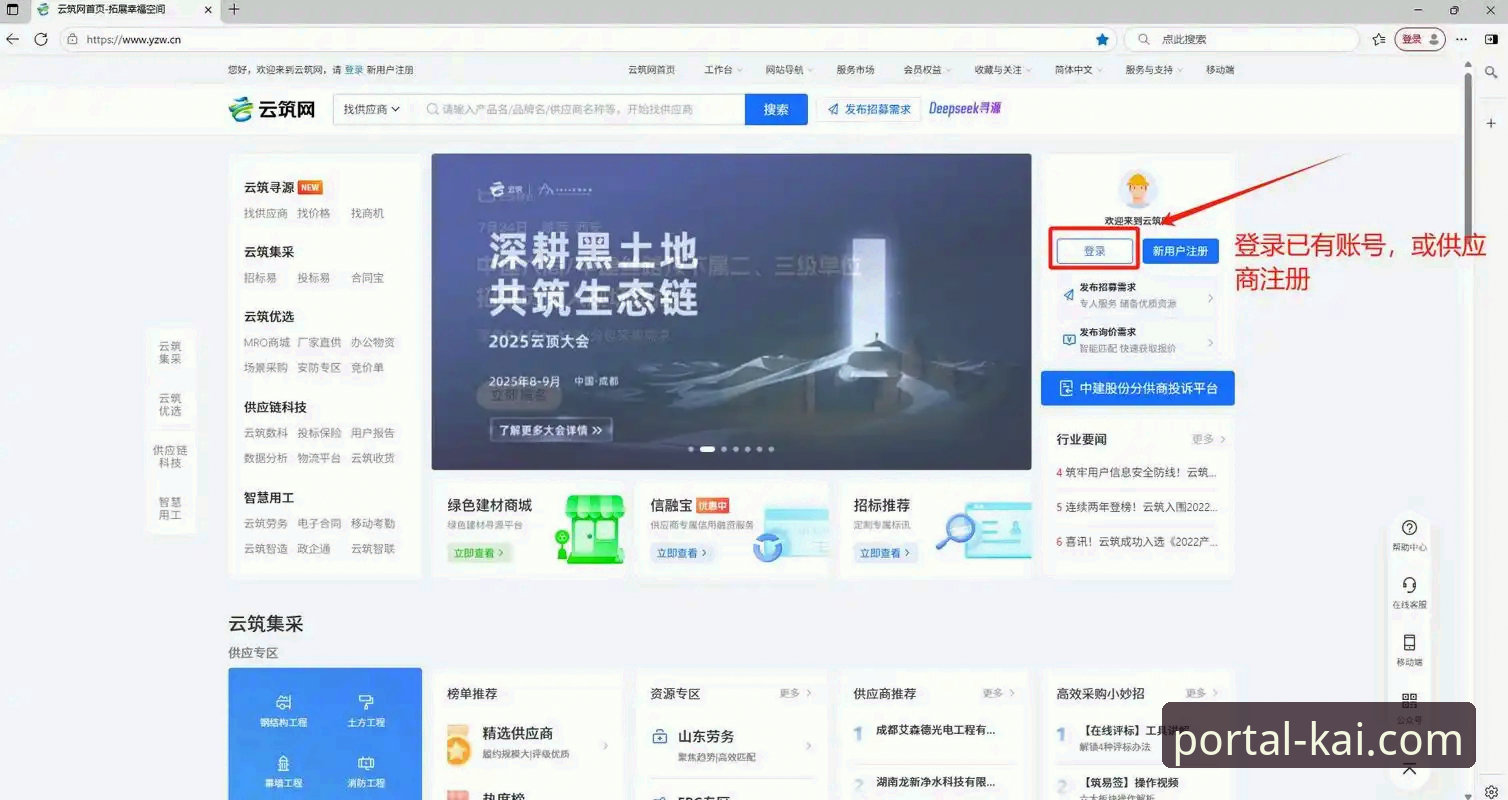Open 服务市场 in top navigation
This screenshot has height=800, width=1508.
pyautogui.click(x=855, y=70)
